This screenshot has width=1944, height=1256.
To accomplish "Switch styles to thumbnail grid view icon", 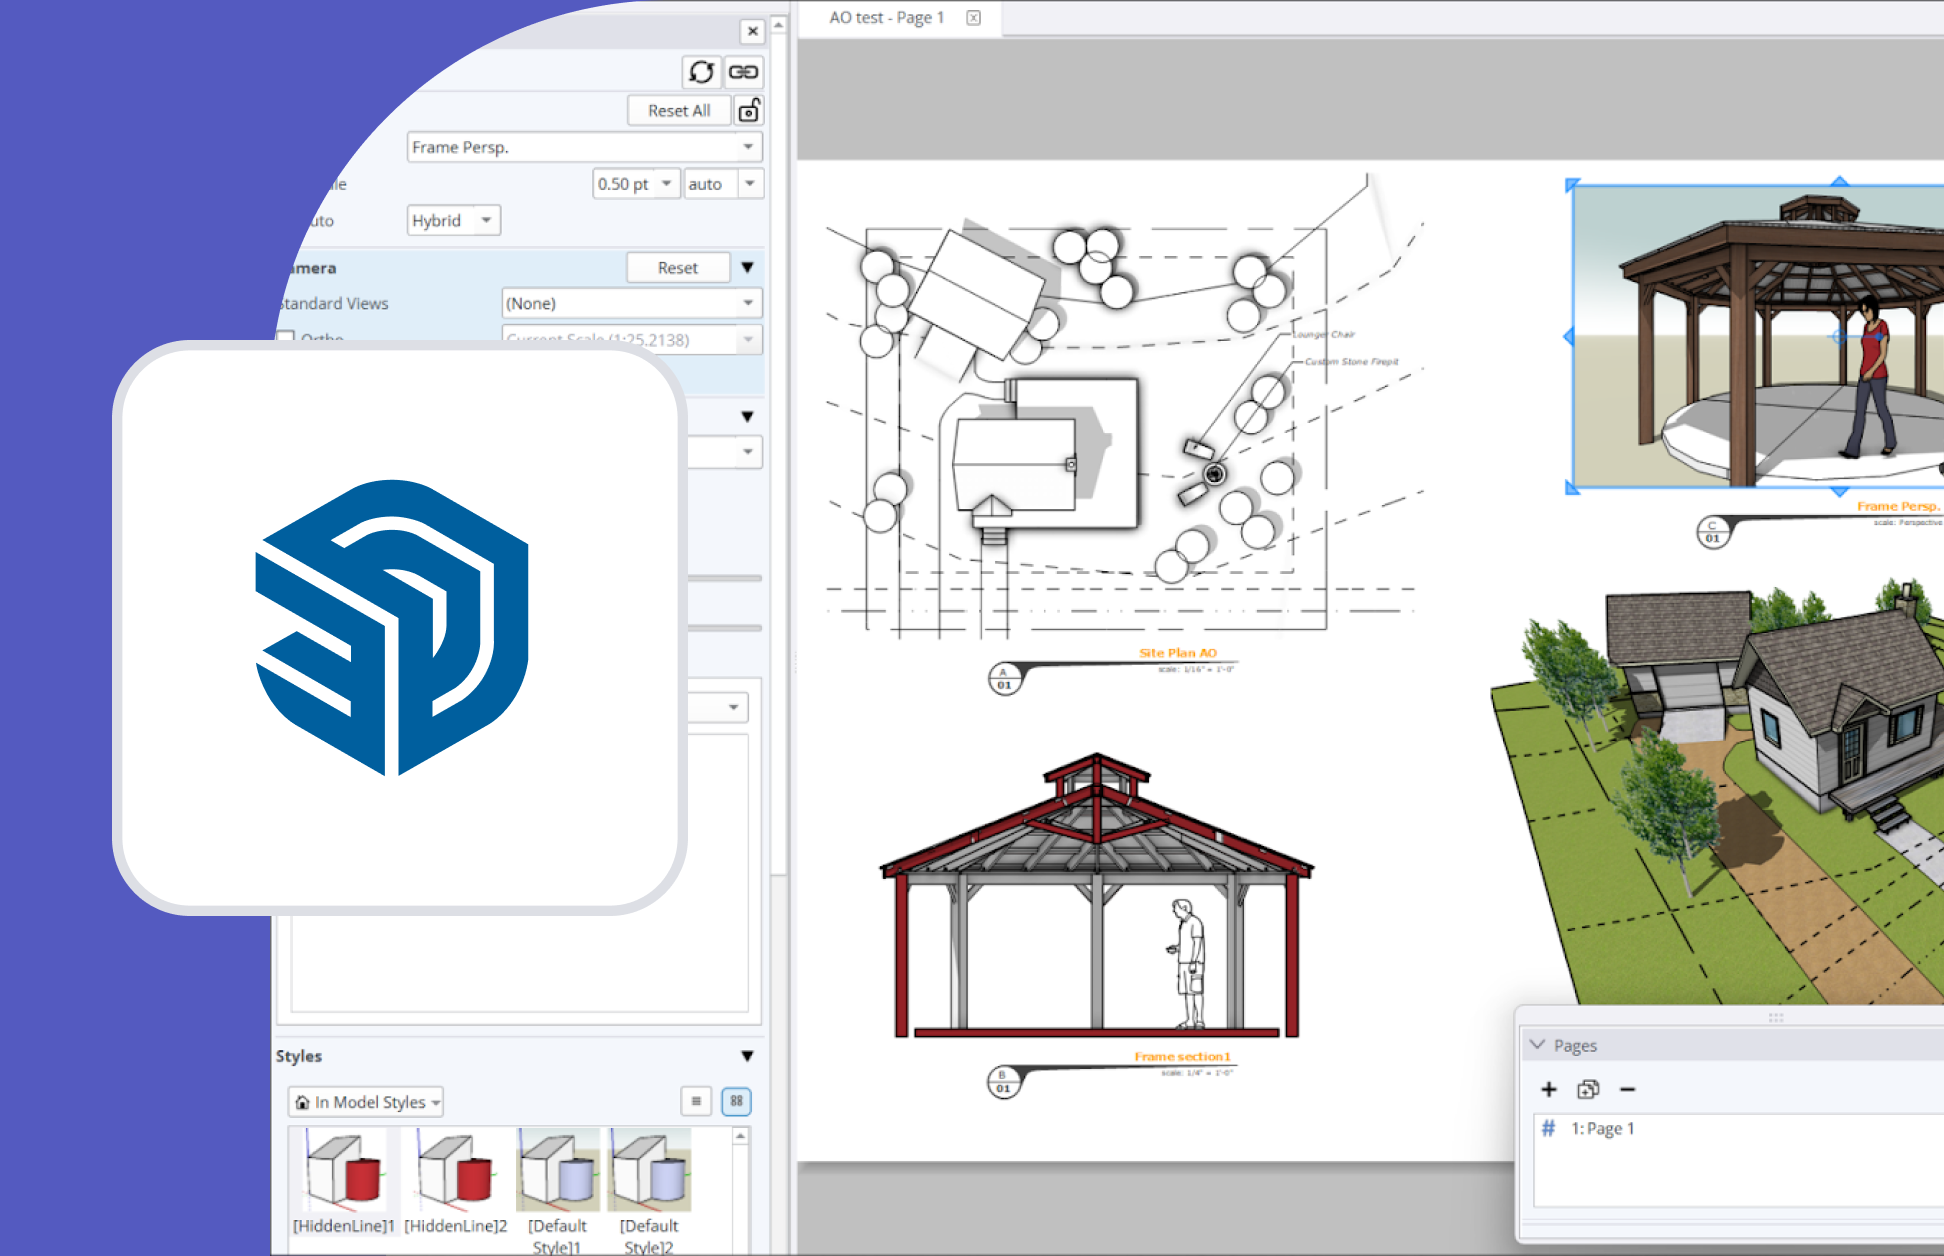I will (x=736, y=1101).
